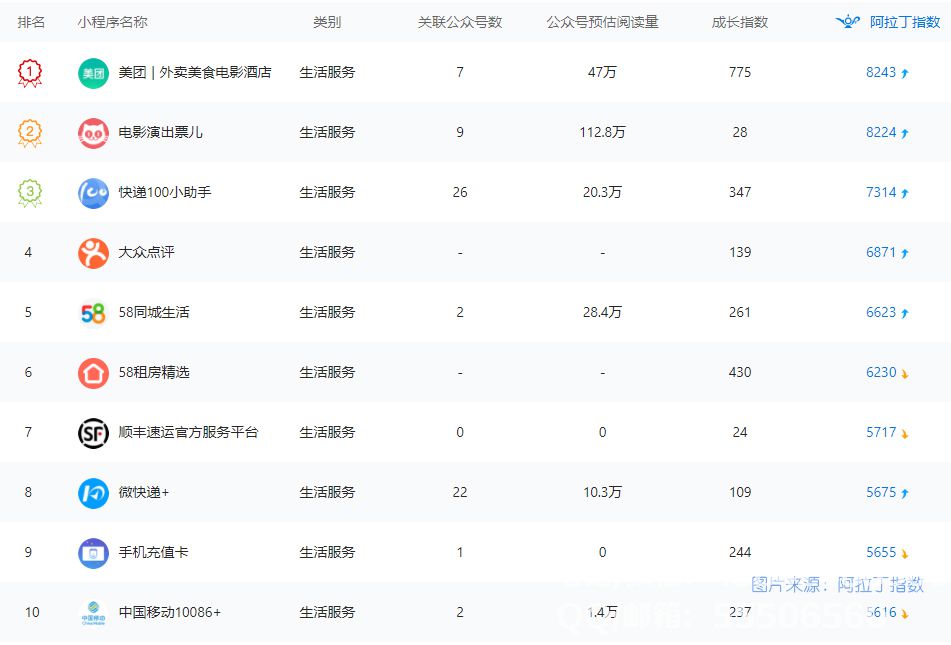The width and height of the screenshot is (951, 645).
Task: Click the 电影演出票儿 red cat icon
Action: pyautogui.click(x=93, y=133)
